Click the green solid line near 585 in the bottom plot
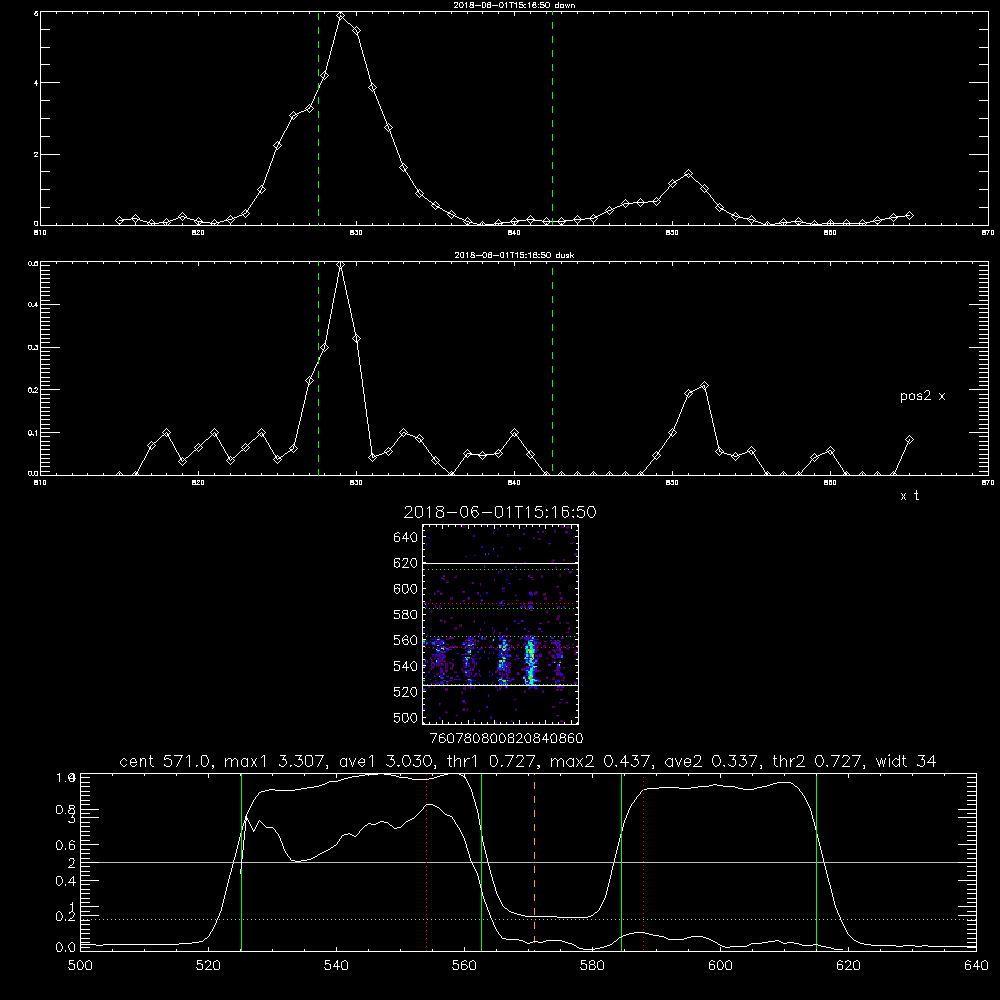The height and width of the screenshot is (1000, 1000). point(621,862)
